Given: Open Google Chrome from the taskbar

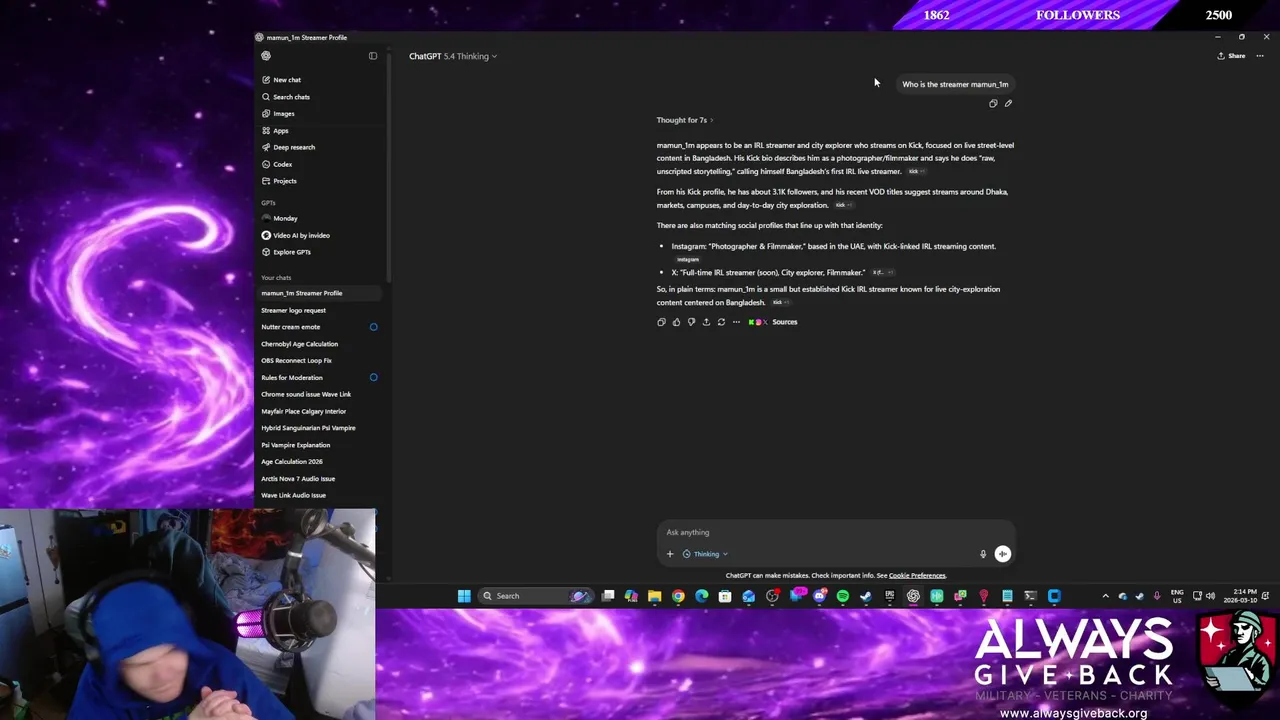Looking at the screenshot, I should tap(678, 596).
